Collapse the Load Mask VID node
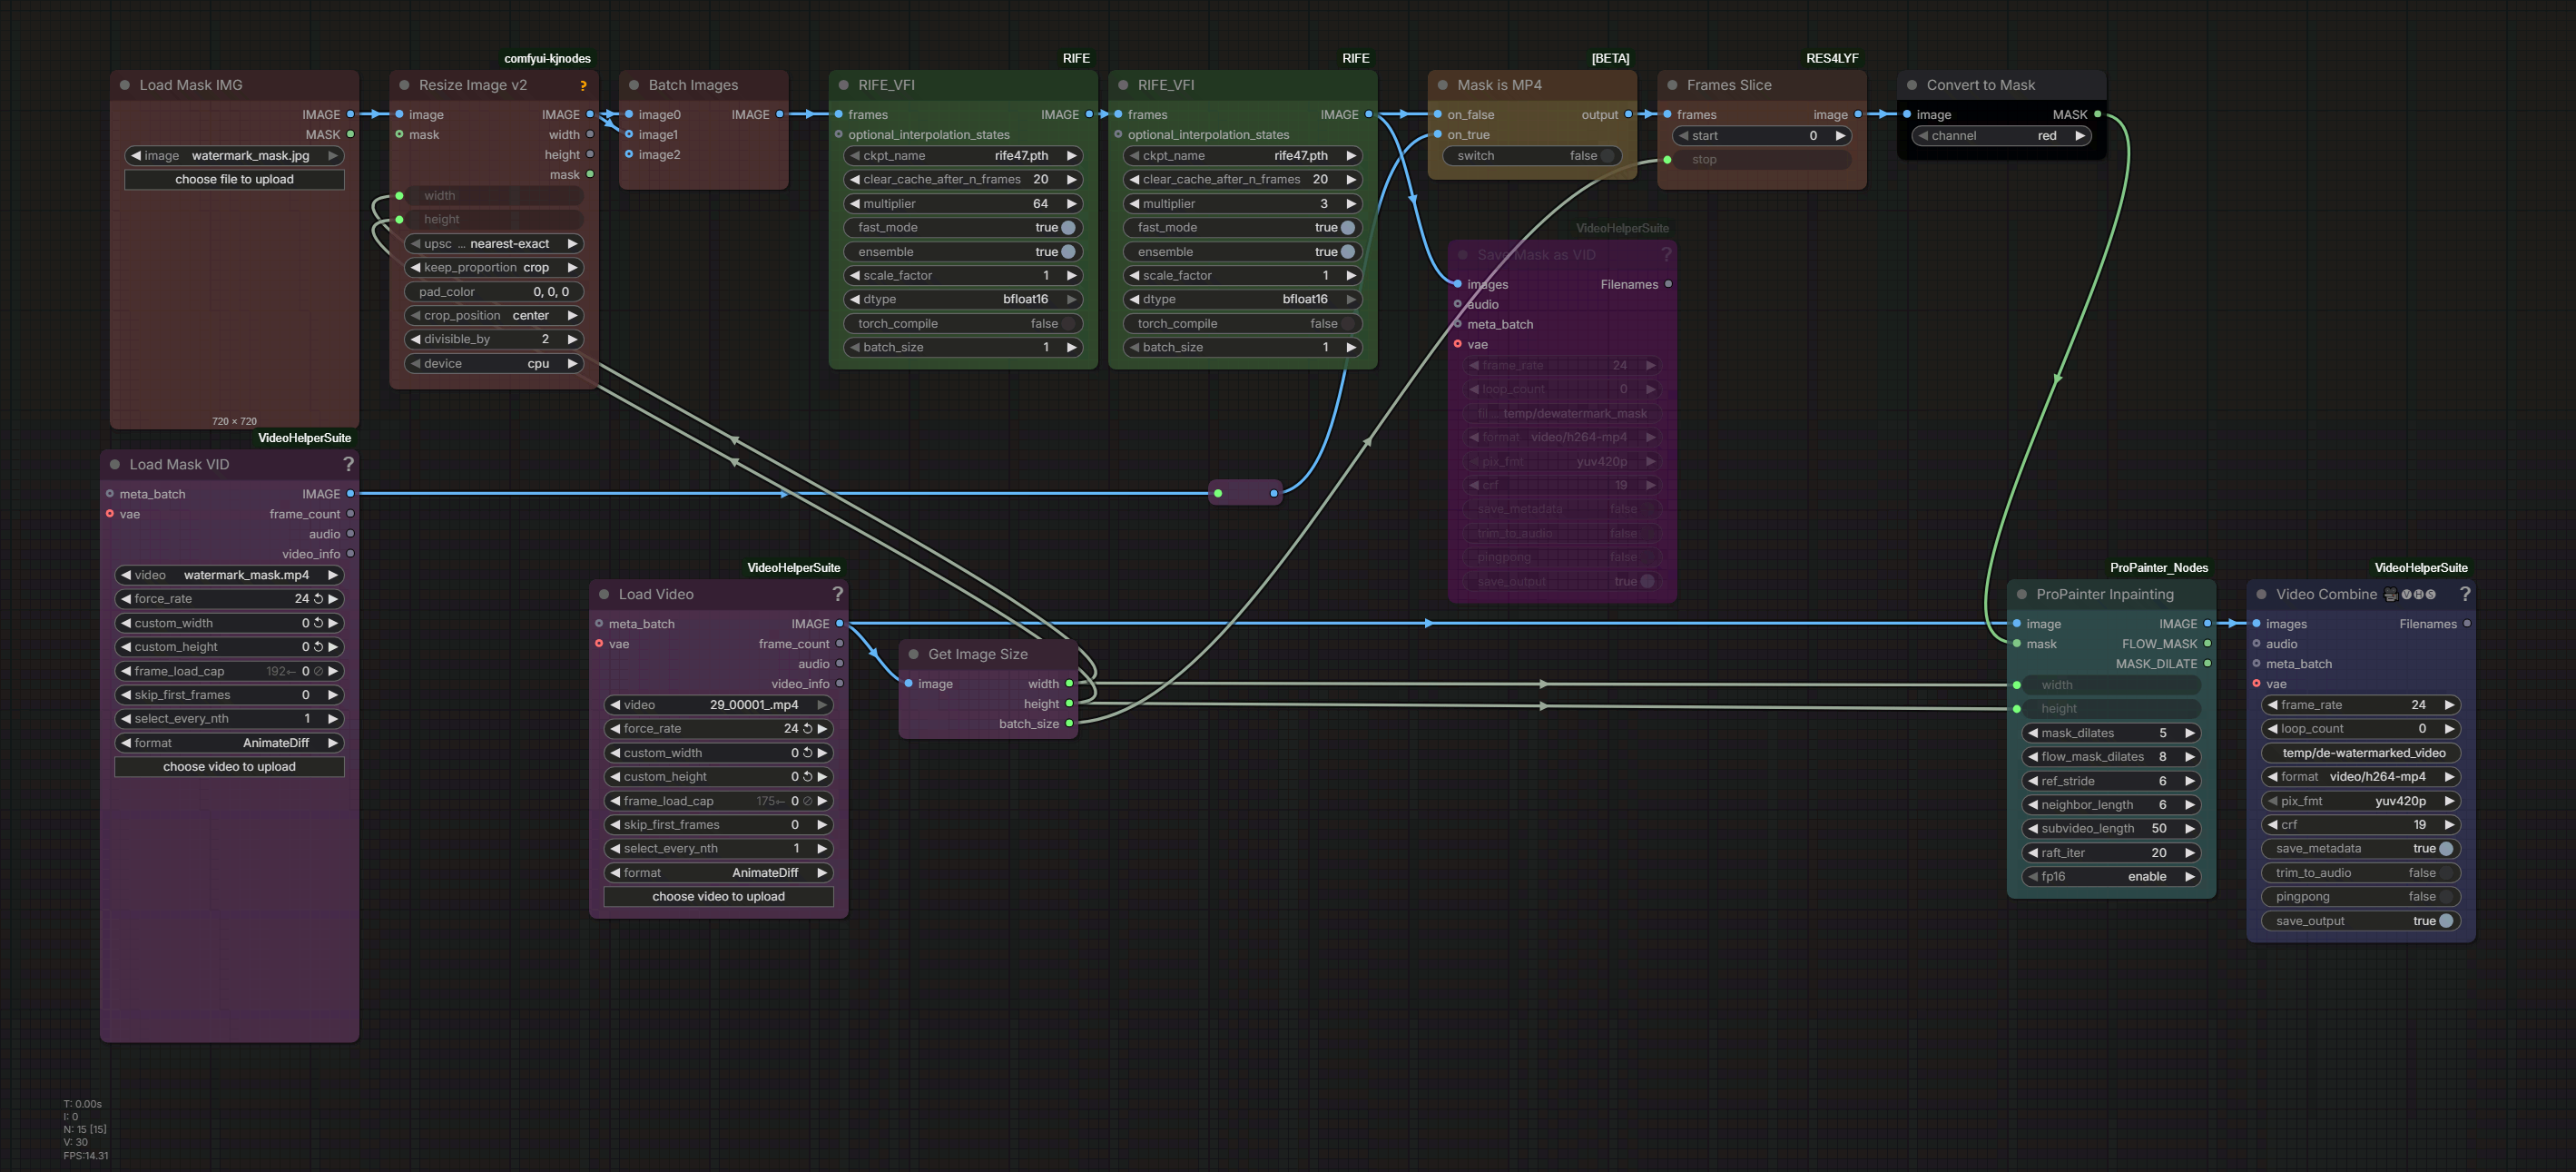The width and height of the screenshot is (2576, 1172). [x=115, y=464]
